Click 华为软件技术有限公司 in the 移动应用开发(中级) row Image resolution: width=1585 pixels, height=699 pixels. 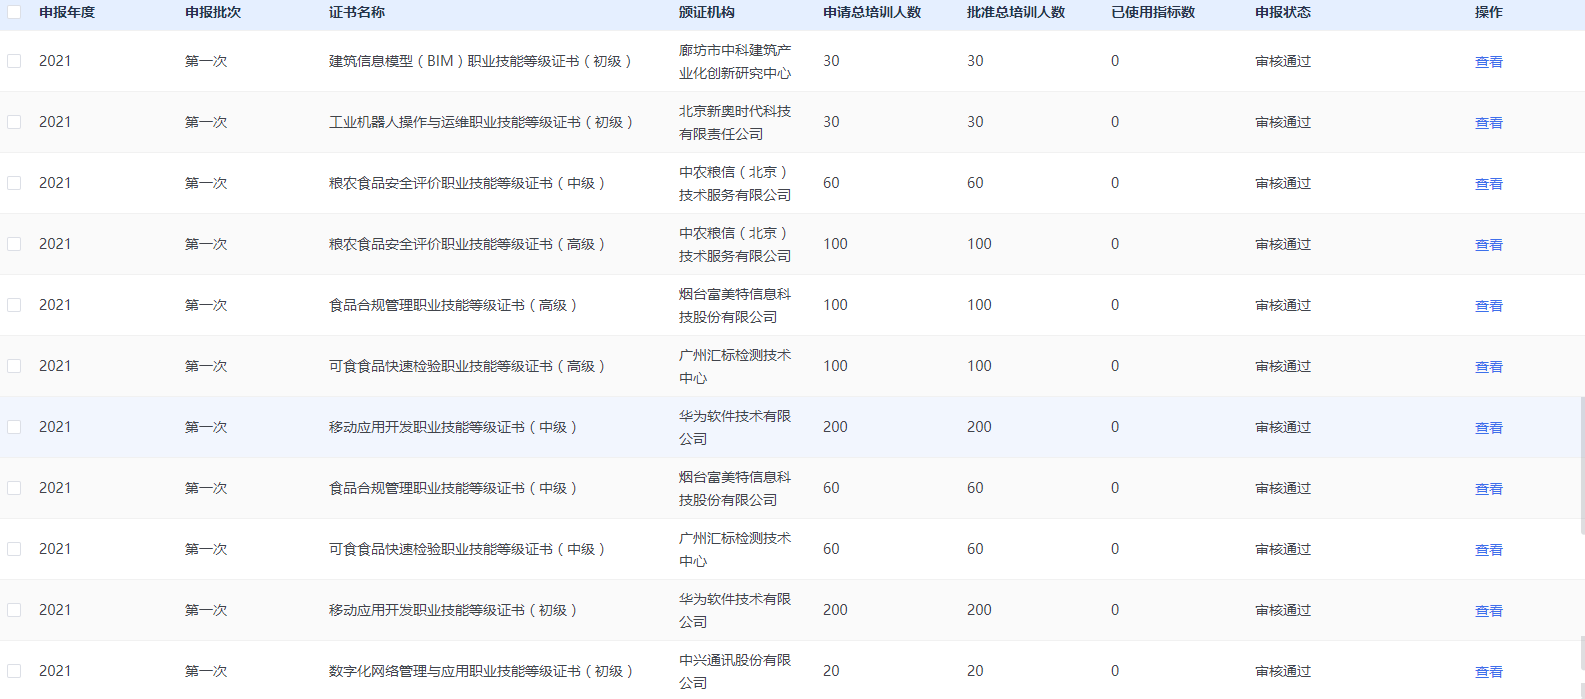click(x=735, y=427)
